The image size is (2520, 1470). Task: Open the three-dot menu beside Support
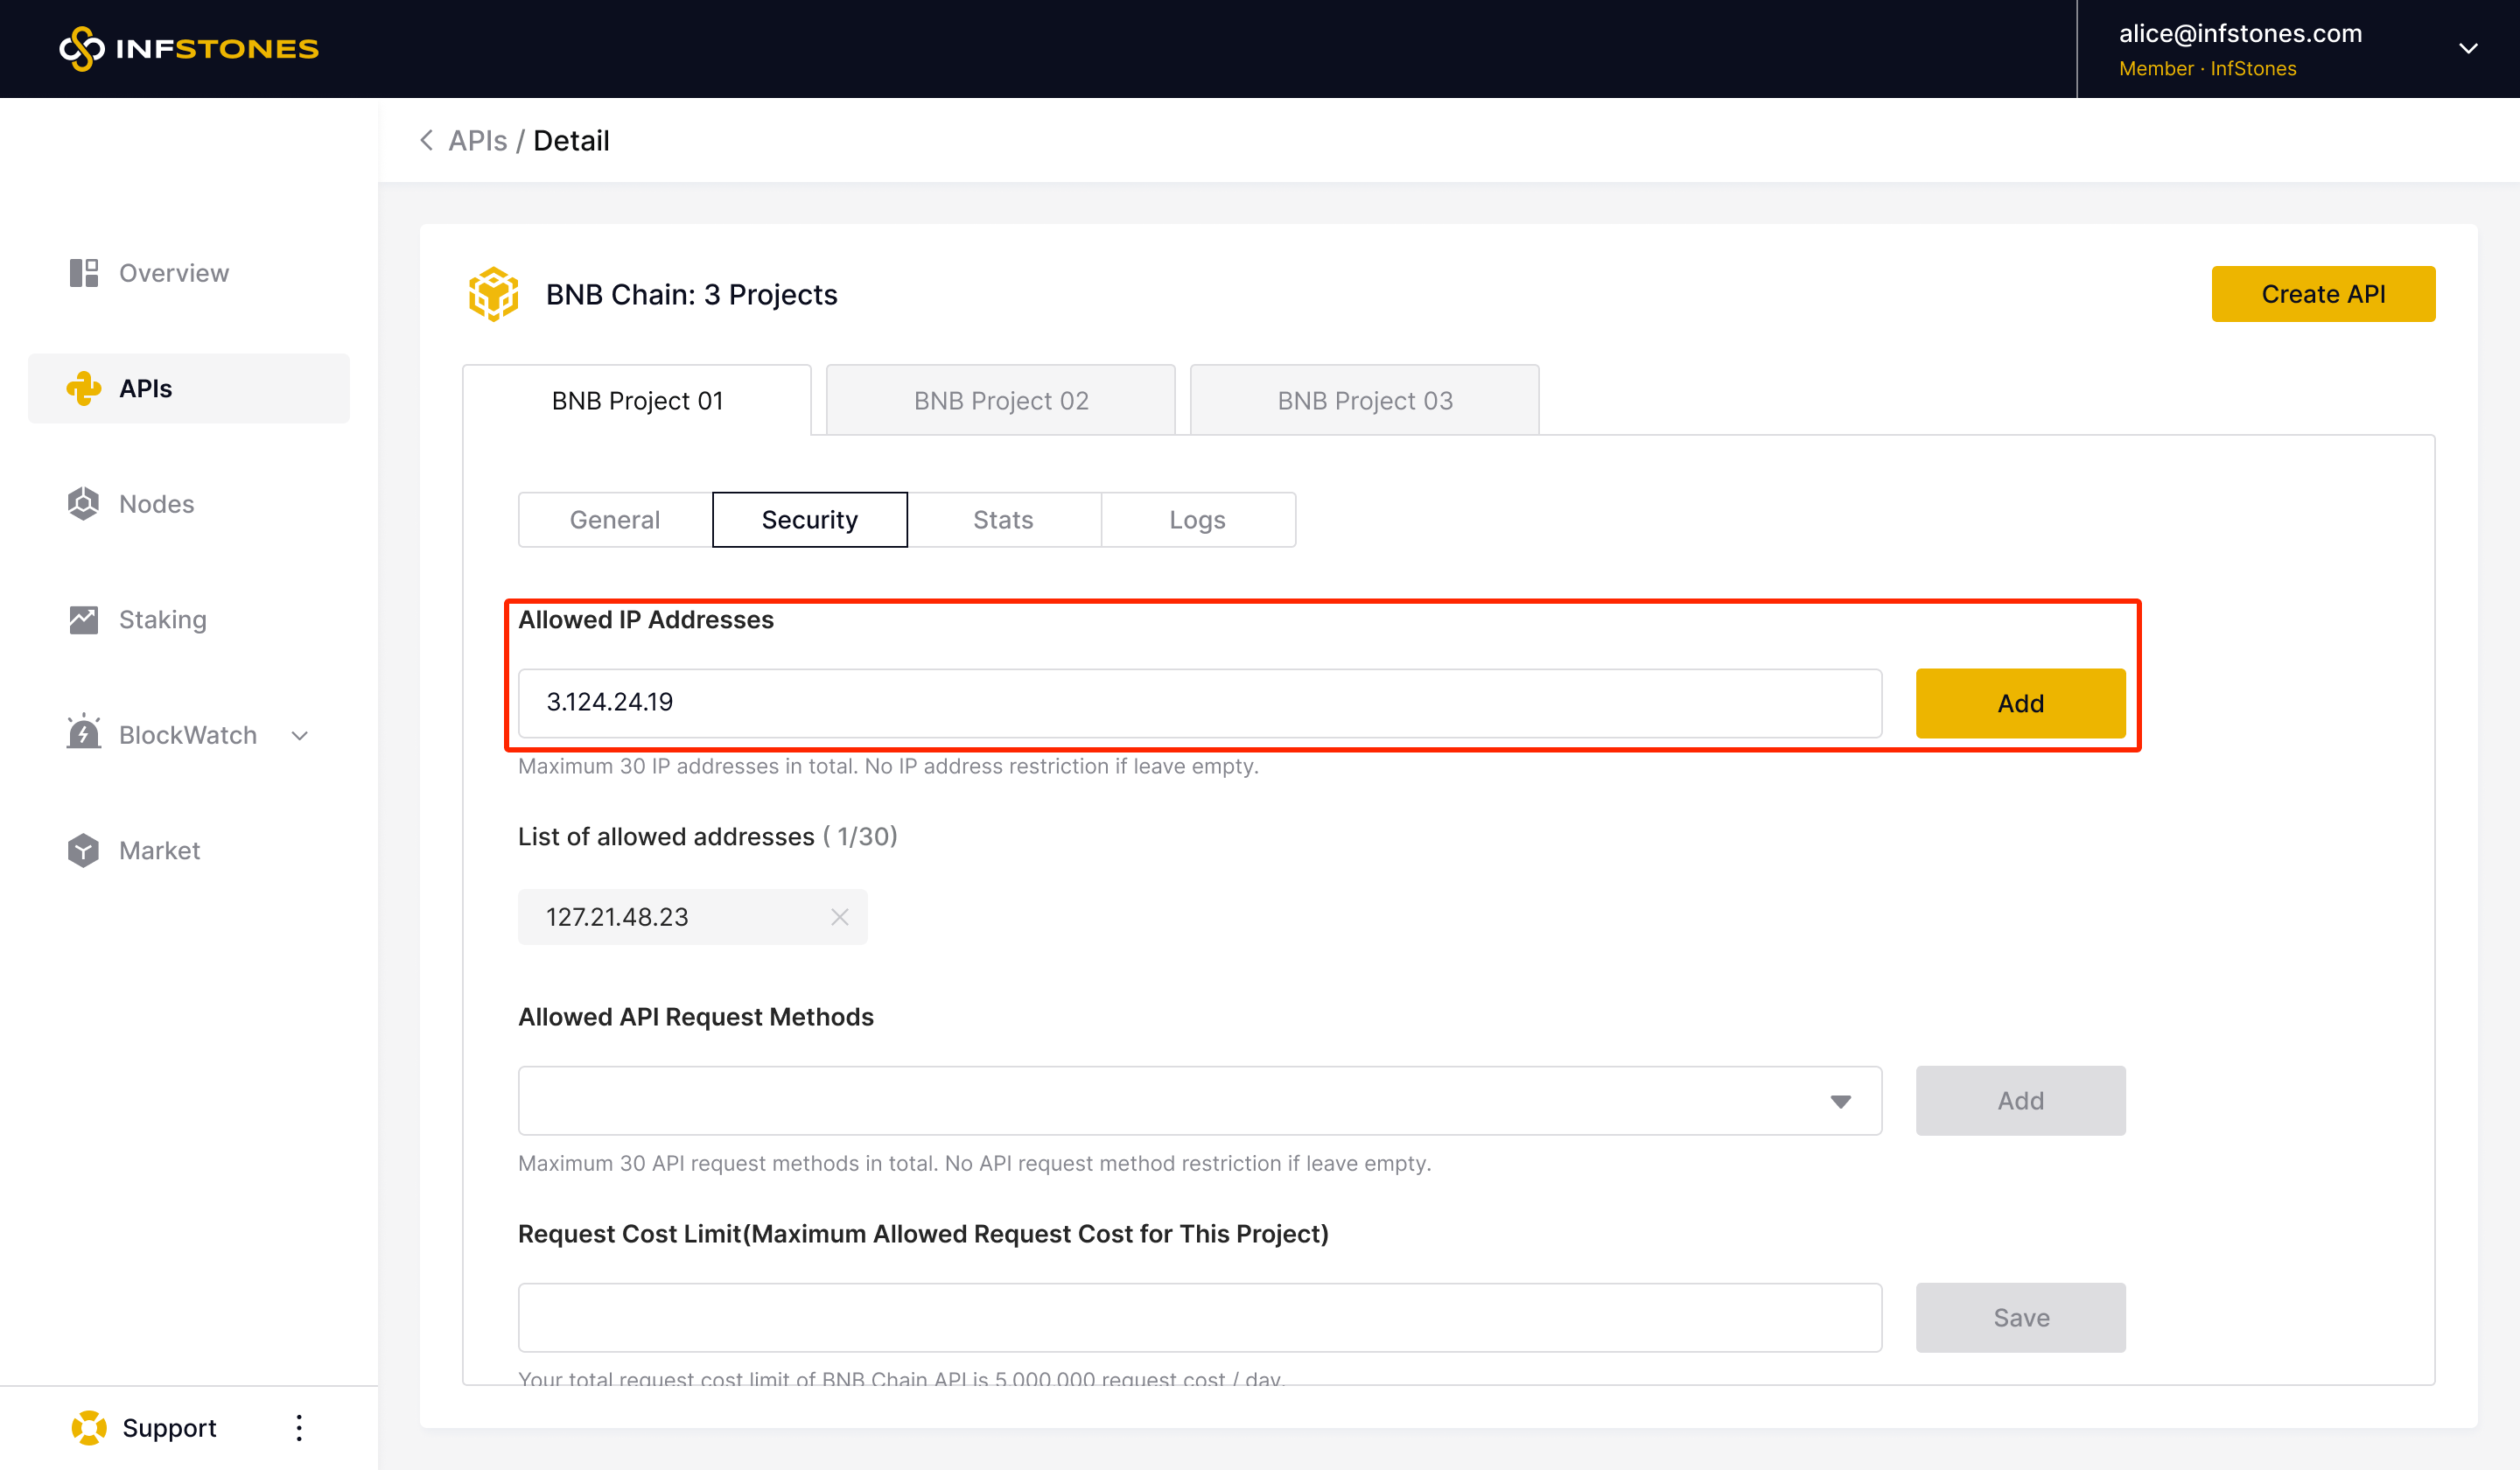point(299,1427)
